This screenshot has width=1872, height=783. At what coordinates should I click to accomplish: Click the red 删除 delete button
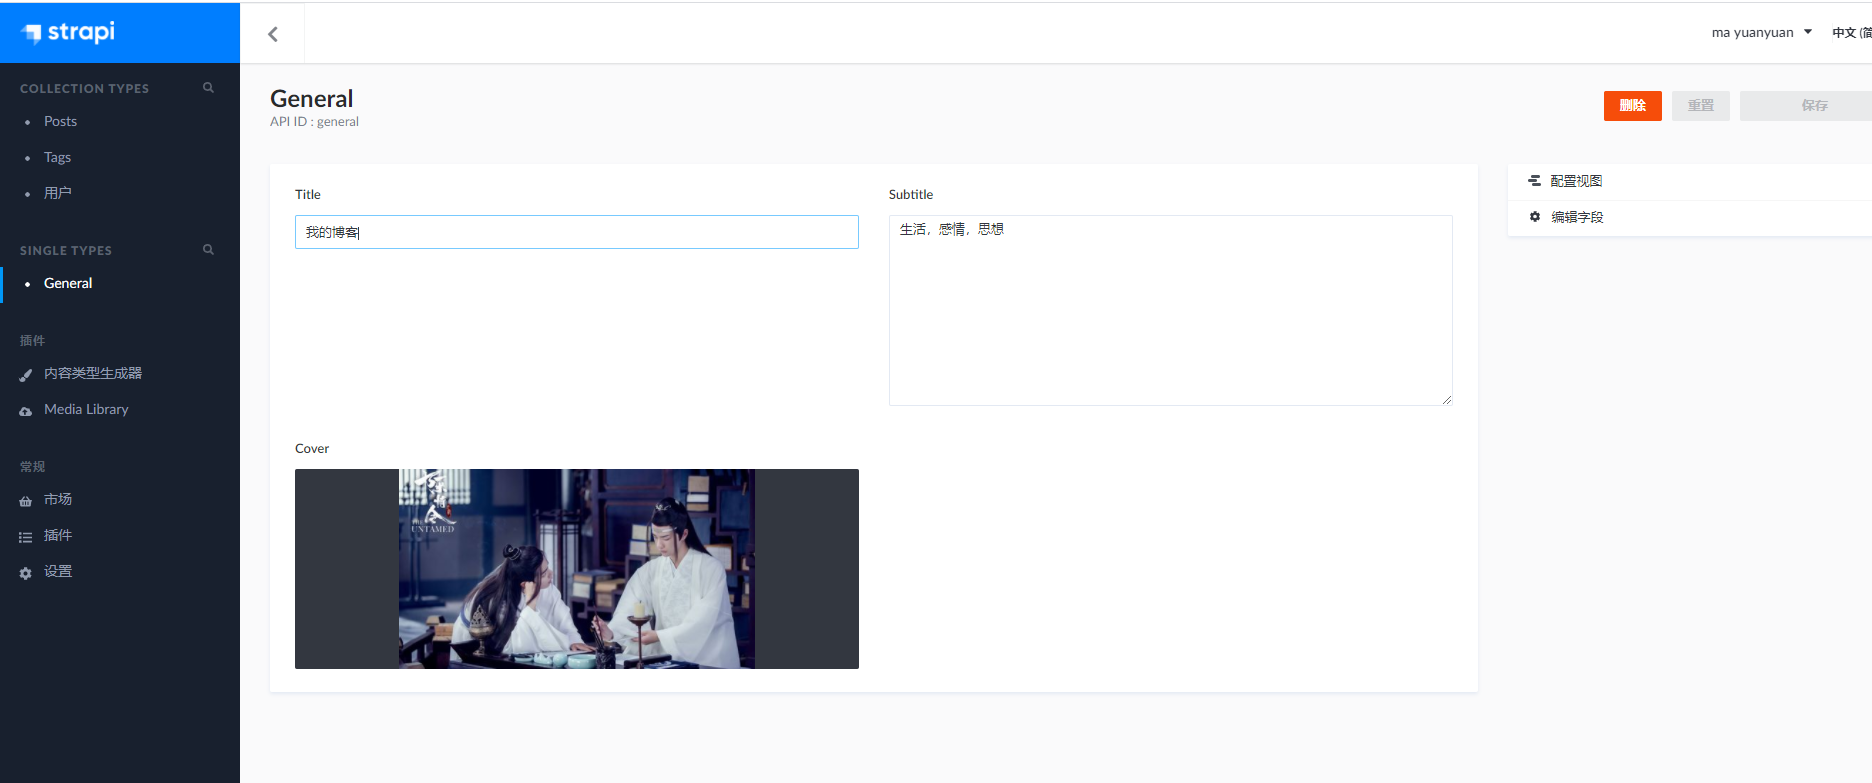(1632, 106)
